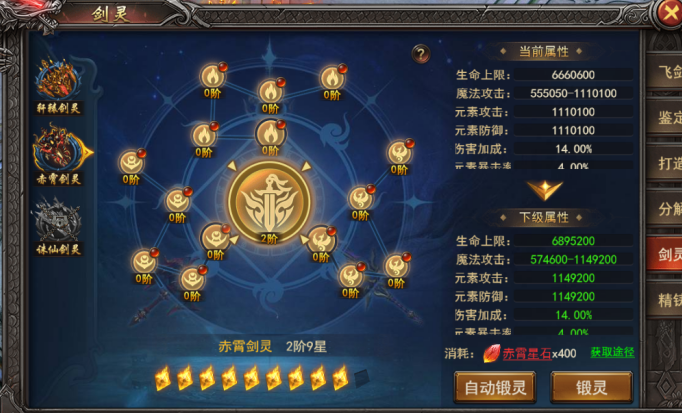The width and height of the screenshot is (682, 413).
Task: Click the empty tenth star slot
Action: [361, 378]
